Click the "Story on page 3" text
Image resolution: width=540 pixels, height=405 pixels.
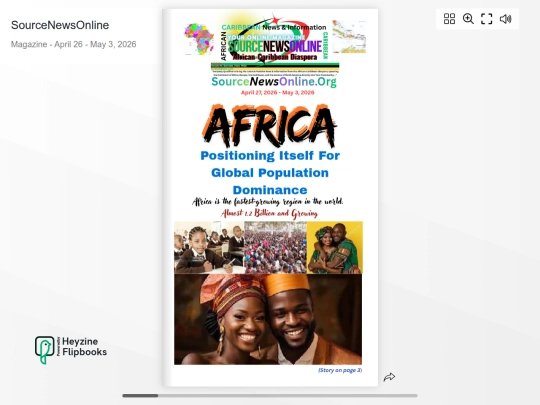tap(340, 370)
